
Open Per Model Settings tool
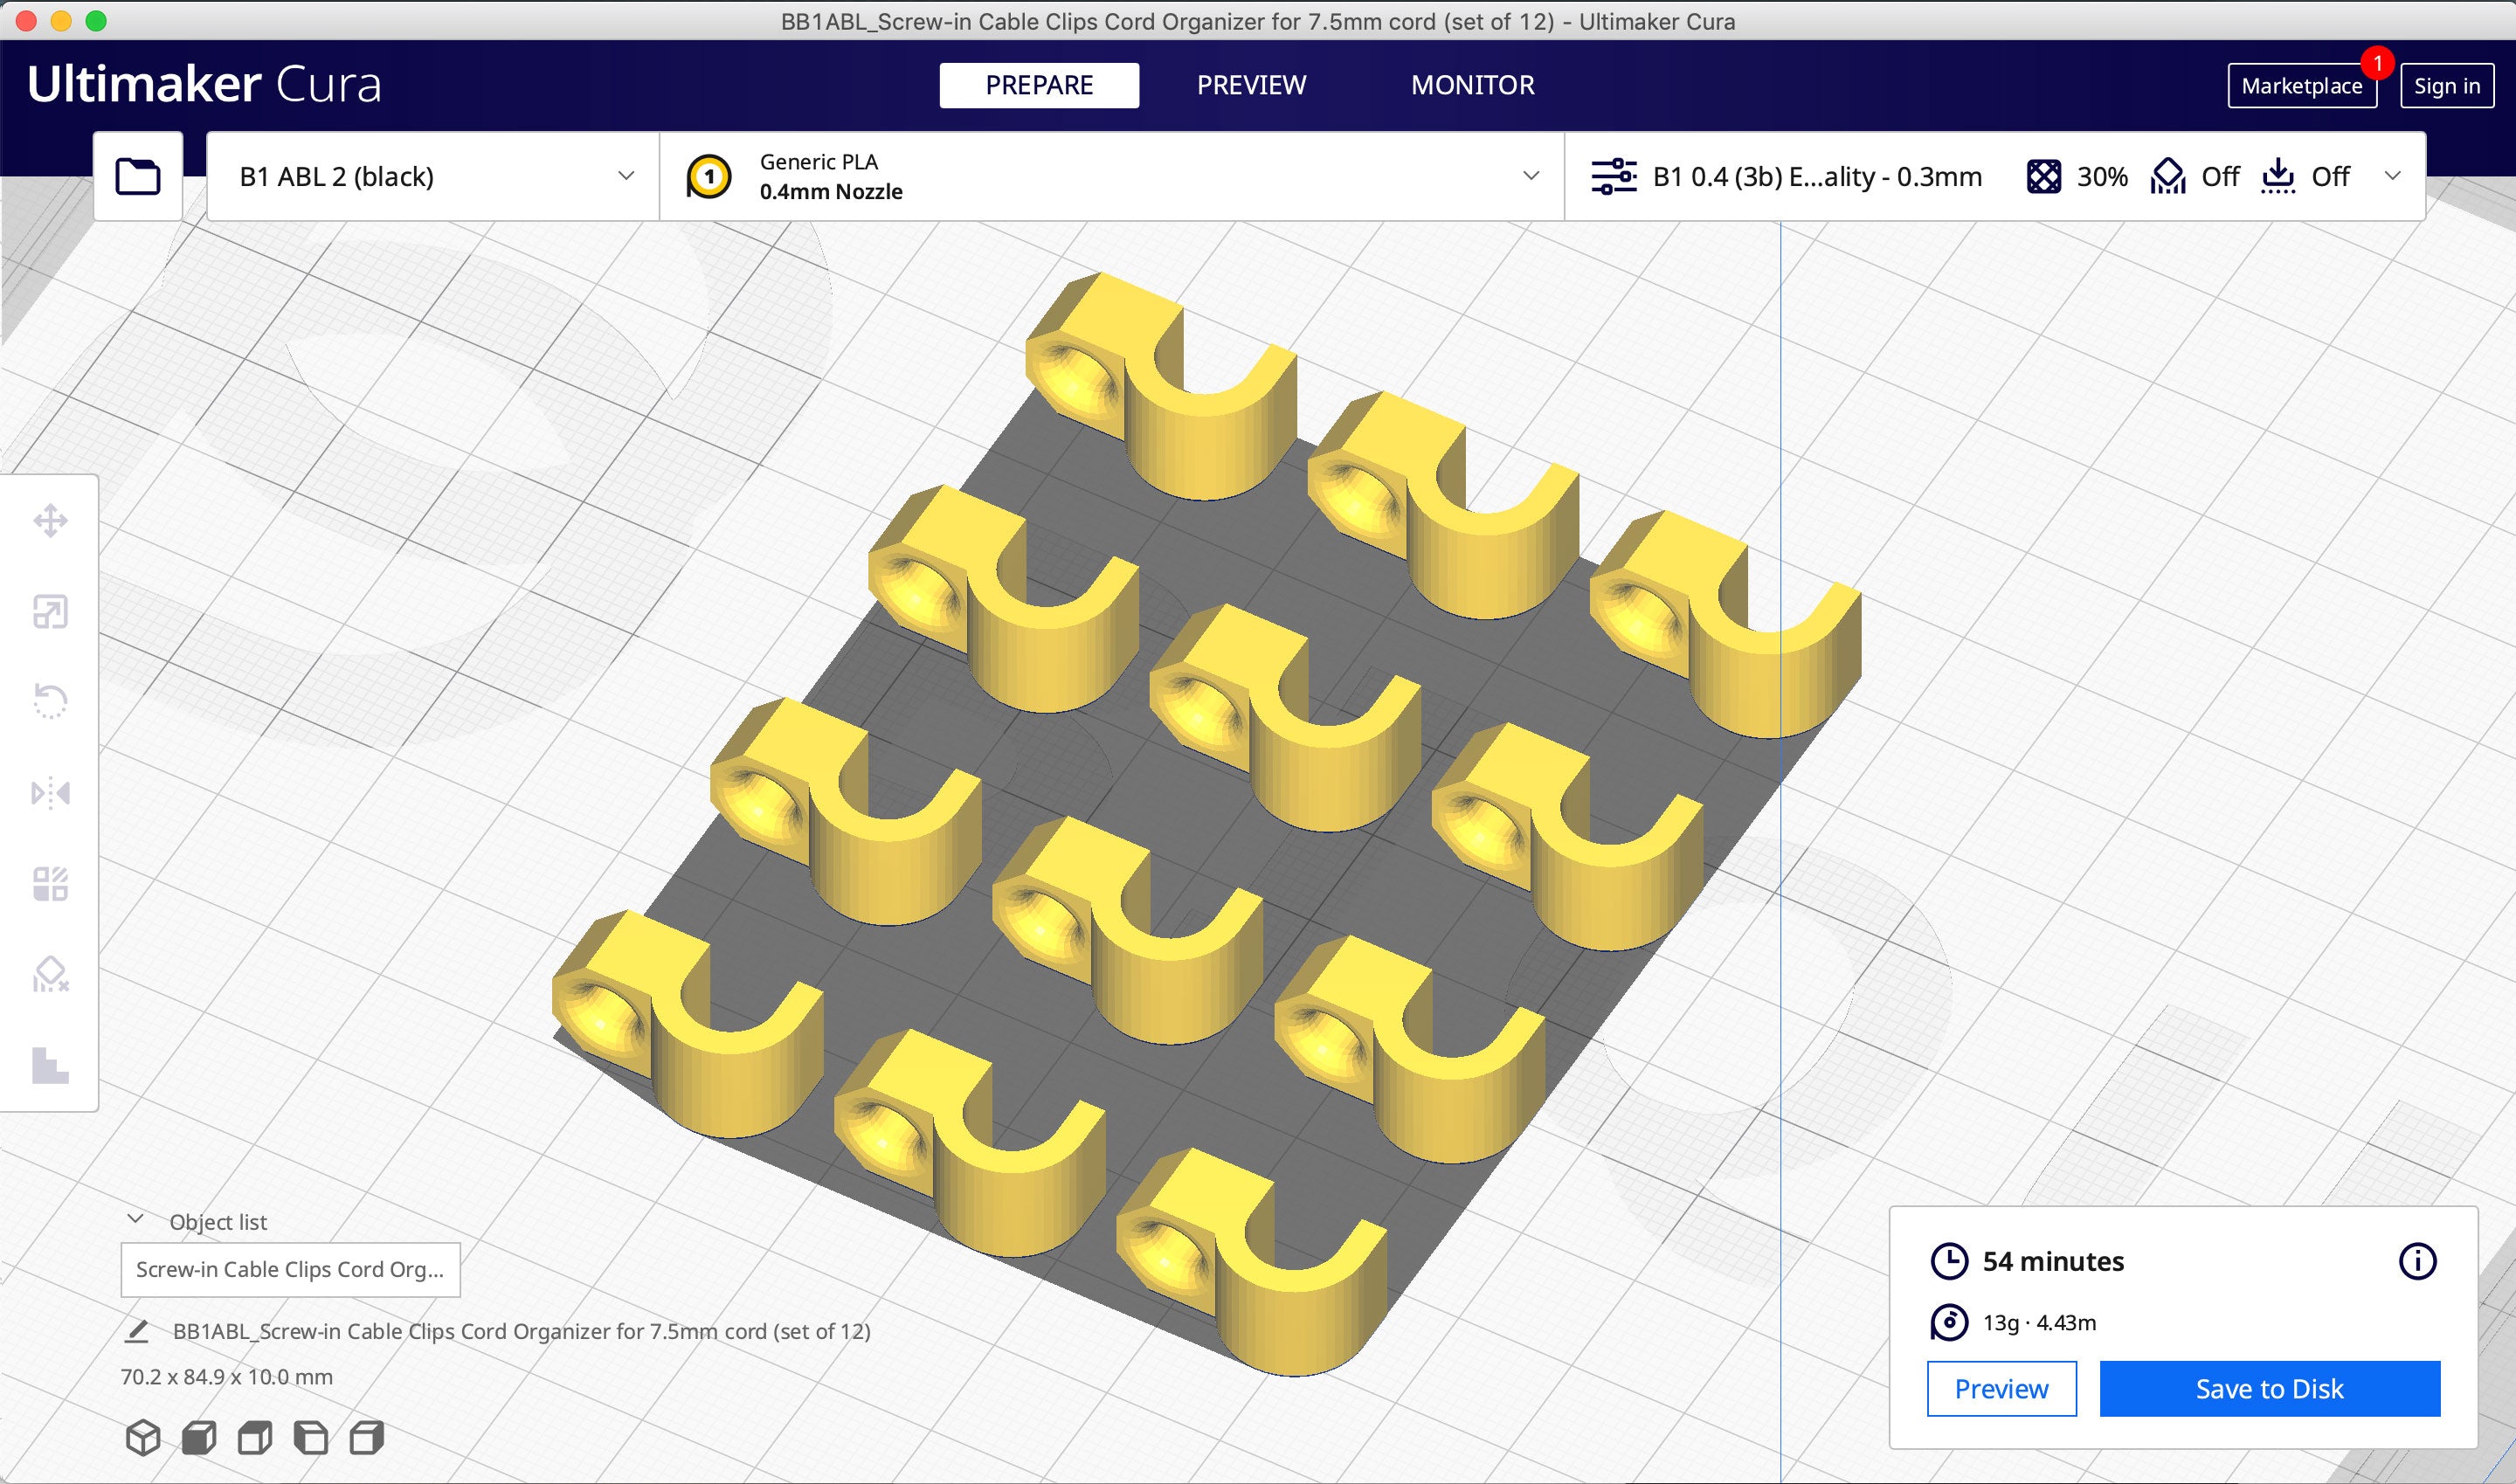point(50,884)
